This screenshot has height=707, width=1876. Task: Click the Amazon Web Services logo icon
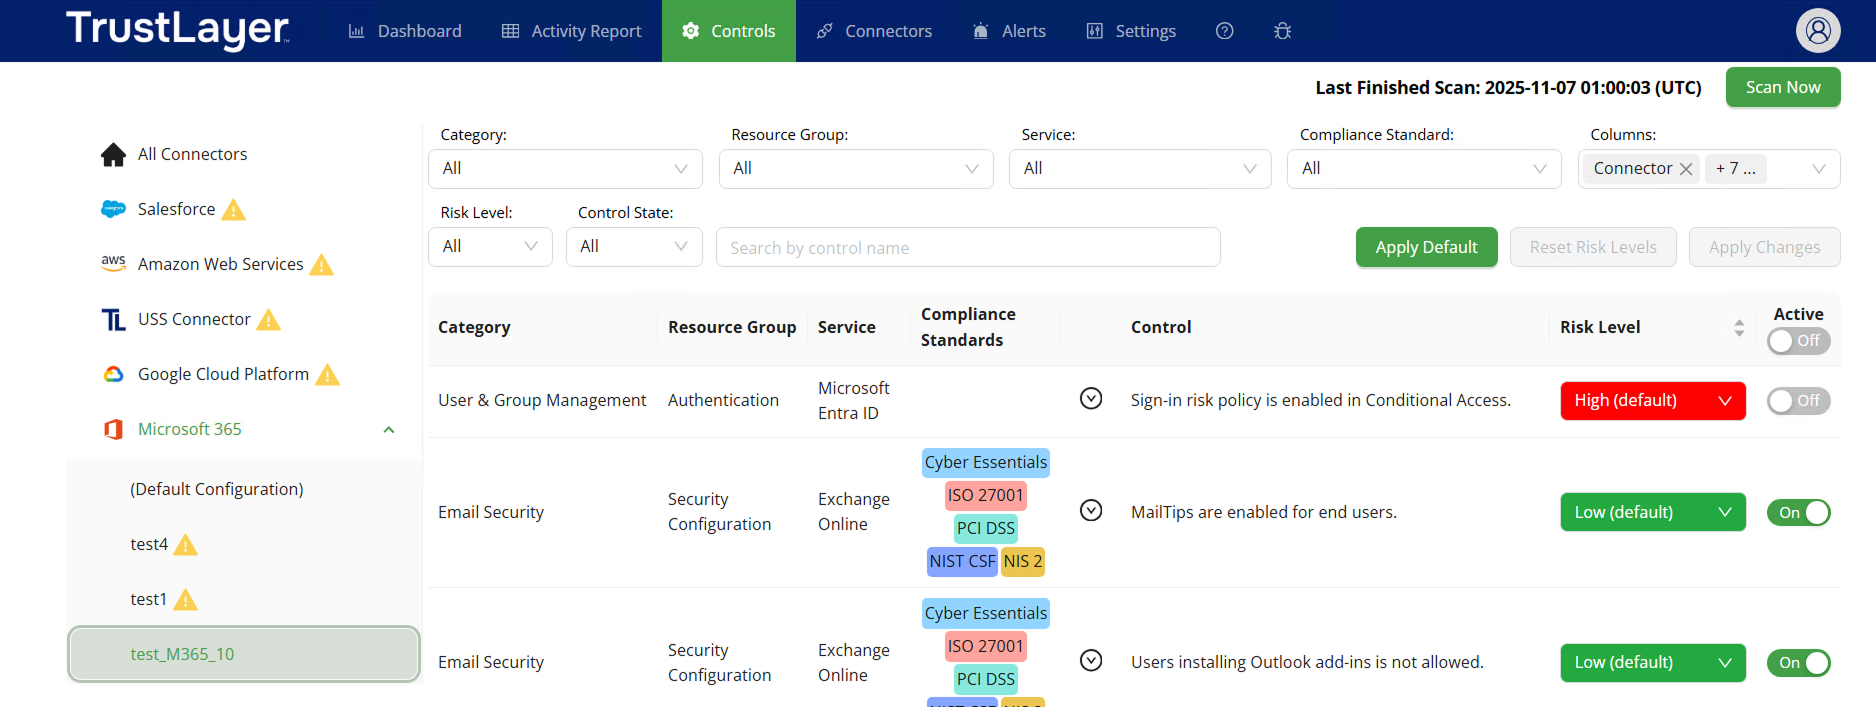point(114,263)
